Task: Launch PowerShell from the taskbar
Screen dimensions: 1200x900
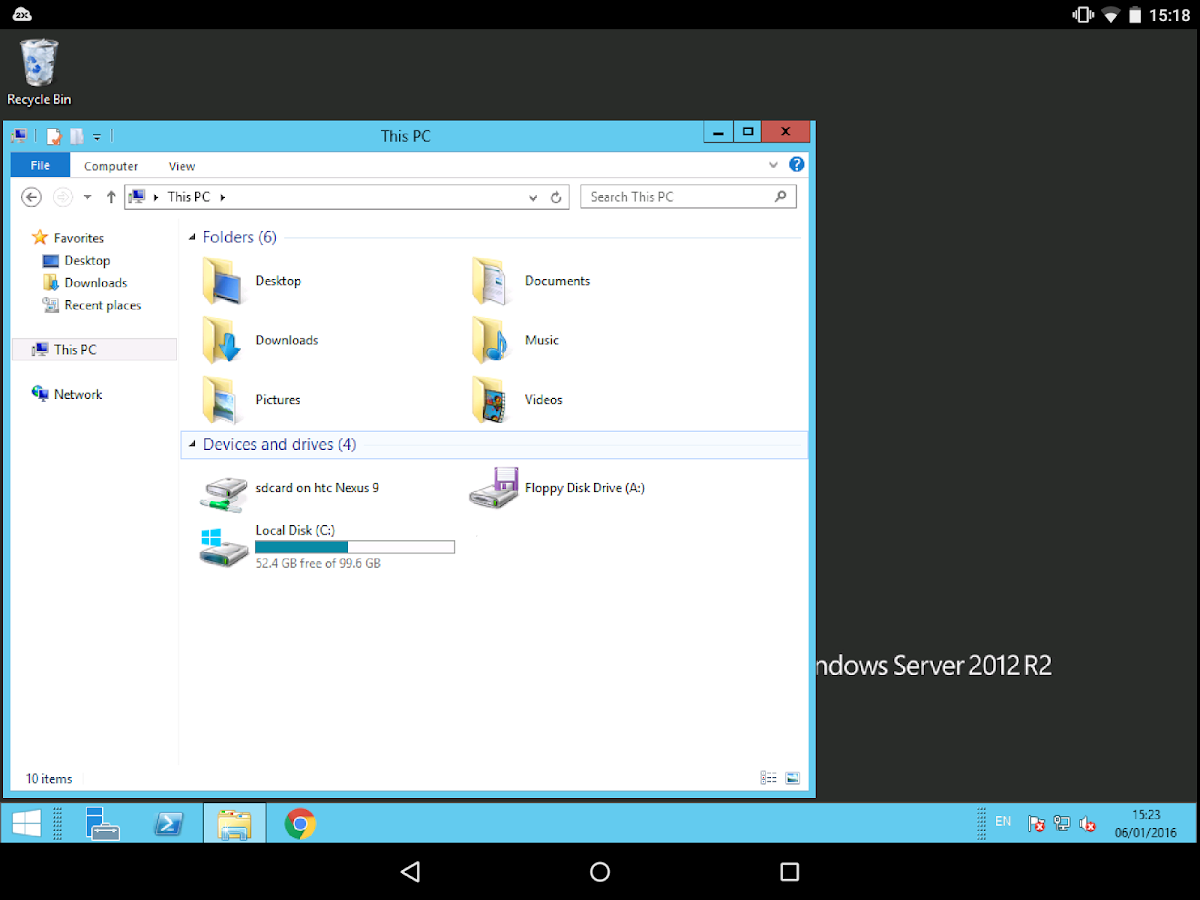Action: point(168,823)
